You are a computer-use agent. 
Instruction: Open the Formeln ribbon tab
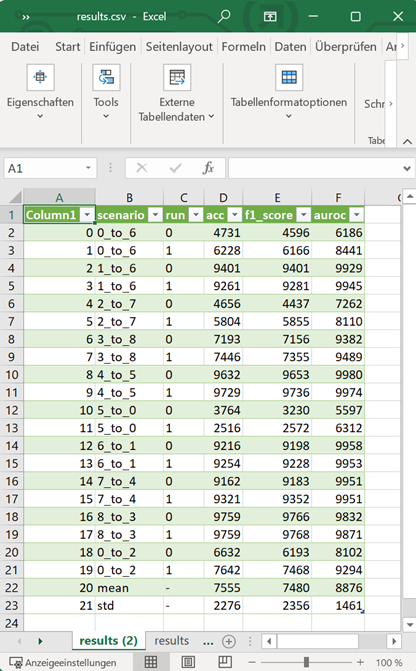(244, 47)
